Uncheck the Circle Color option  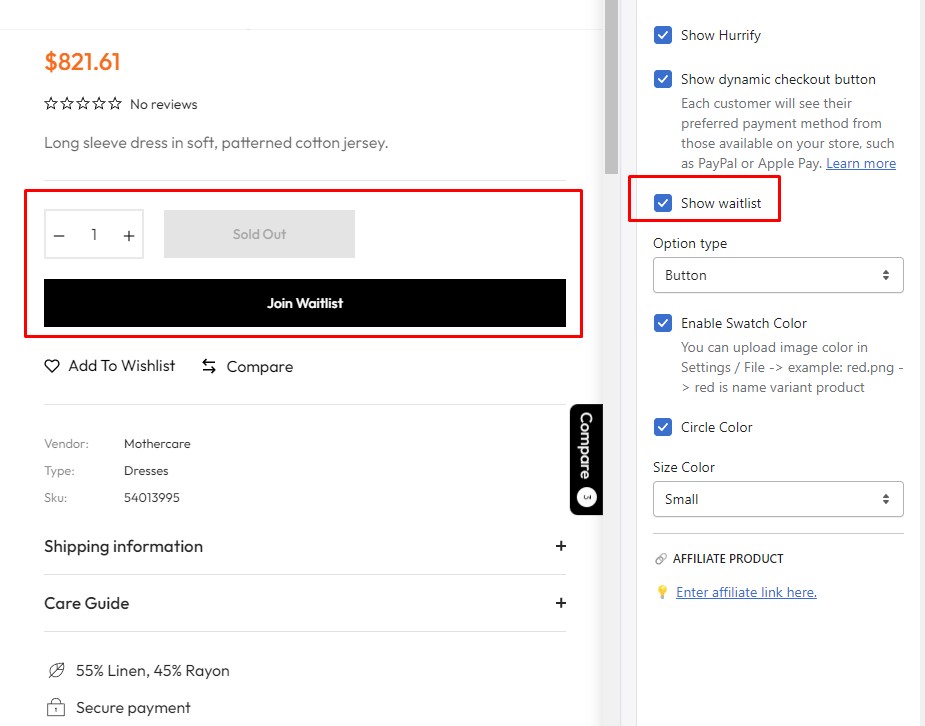coord(662,427)
